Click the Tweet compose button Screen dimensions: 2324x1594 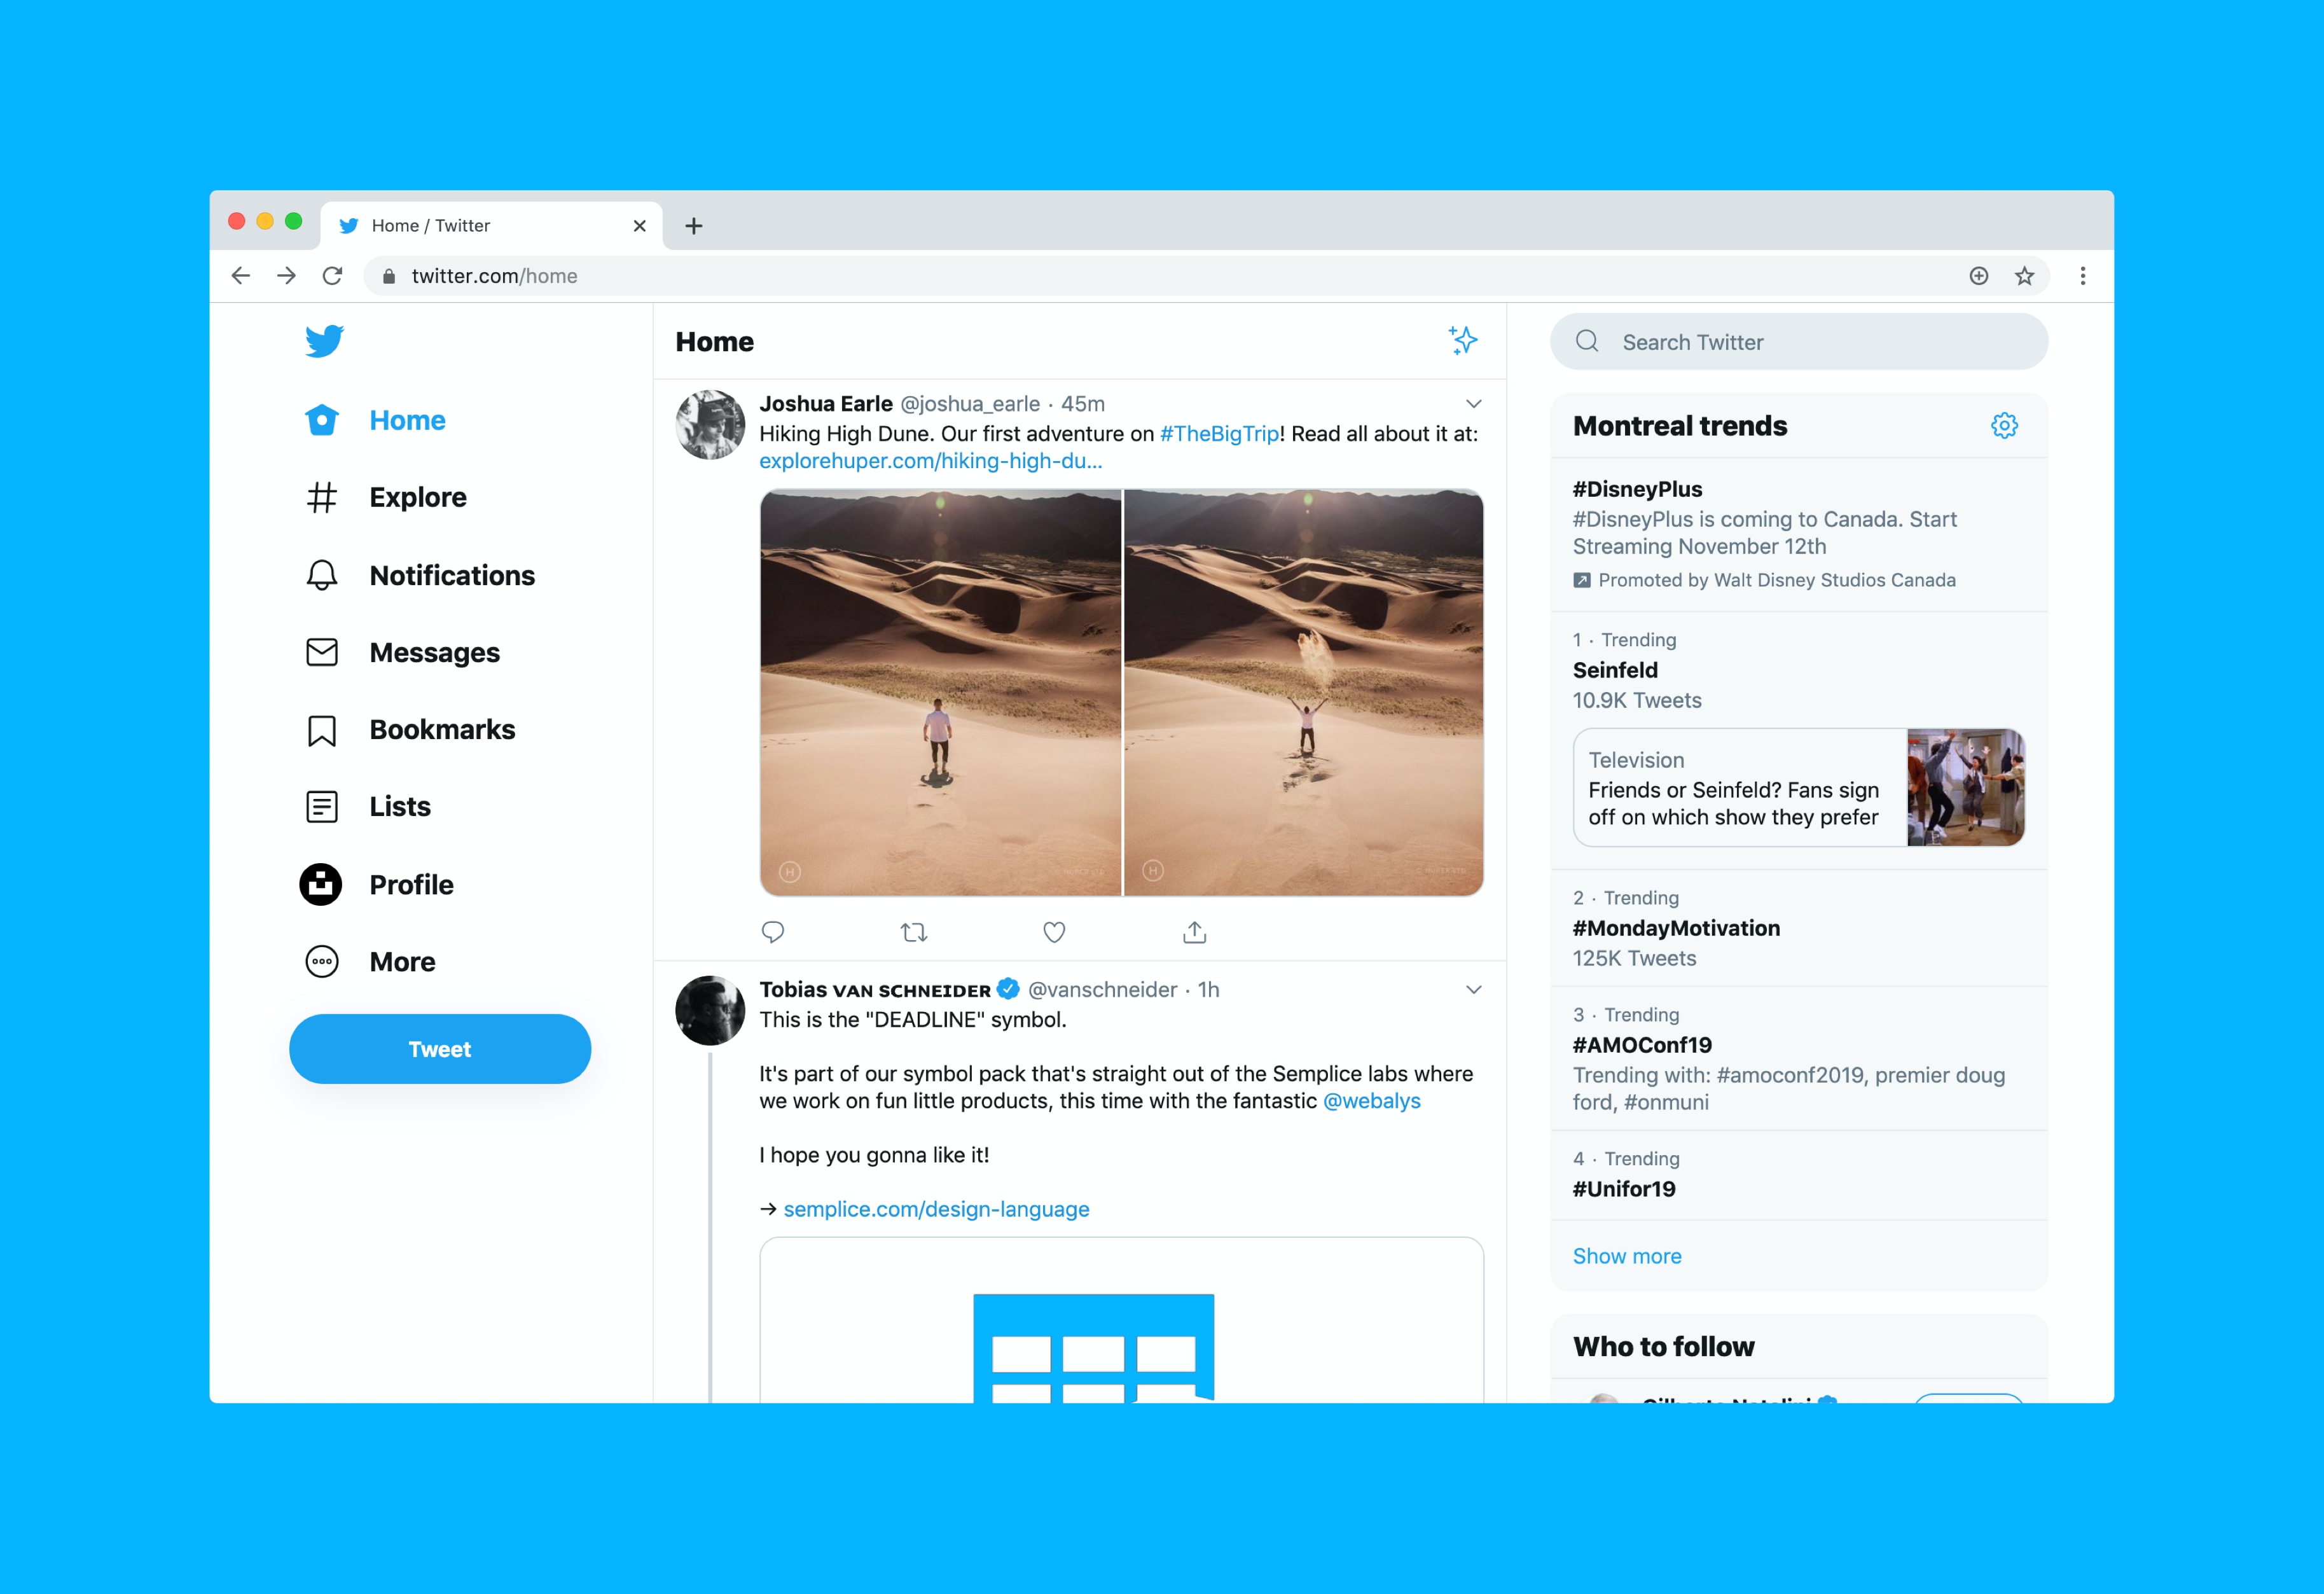[x=438, y=1048]
